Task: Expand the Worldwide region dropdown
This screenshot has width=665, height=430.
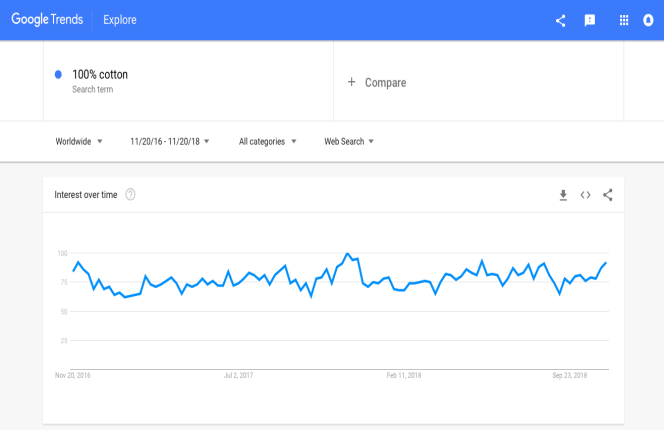Action: 79,142
